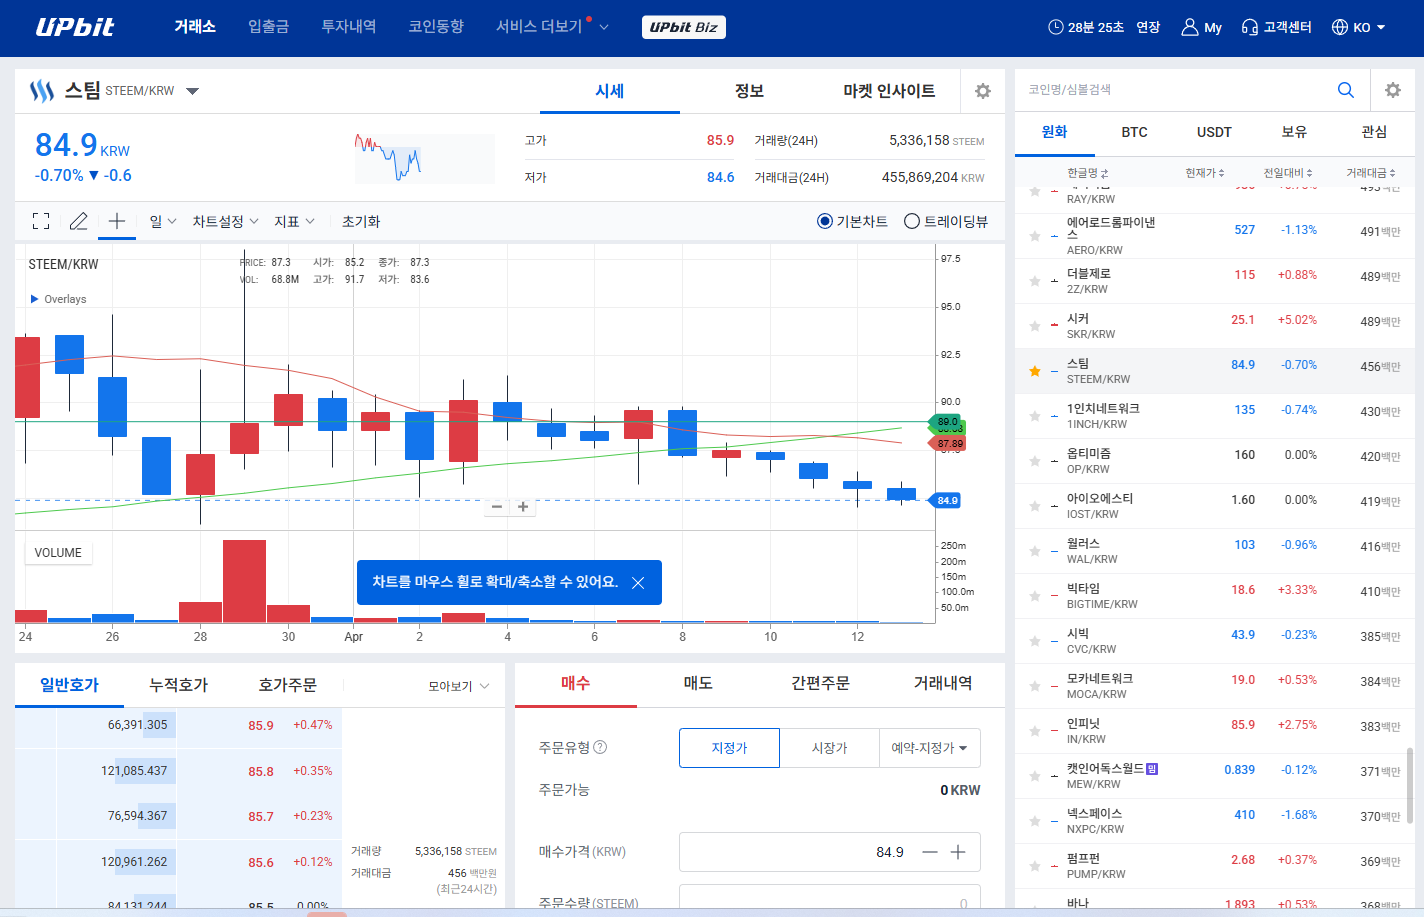Open the KO language dropdown
This screenshot has width=1424, height=917.
(1359, 27)
